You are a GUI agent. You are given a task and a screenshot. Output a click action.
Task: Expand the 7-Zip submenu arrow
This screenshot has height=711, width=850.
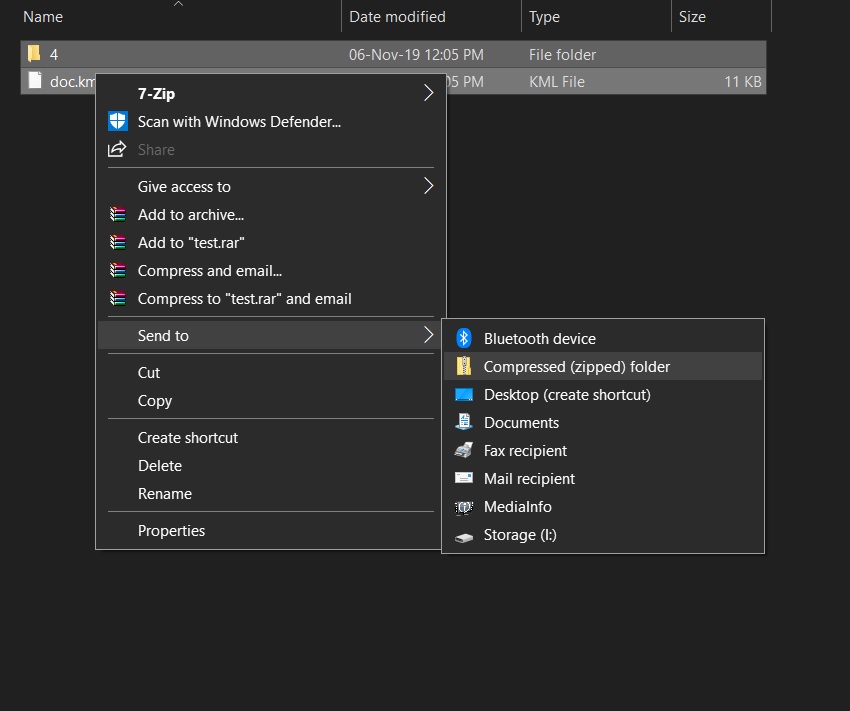tap(428, 93)
